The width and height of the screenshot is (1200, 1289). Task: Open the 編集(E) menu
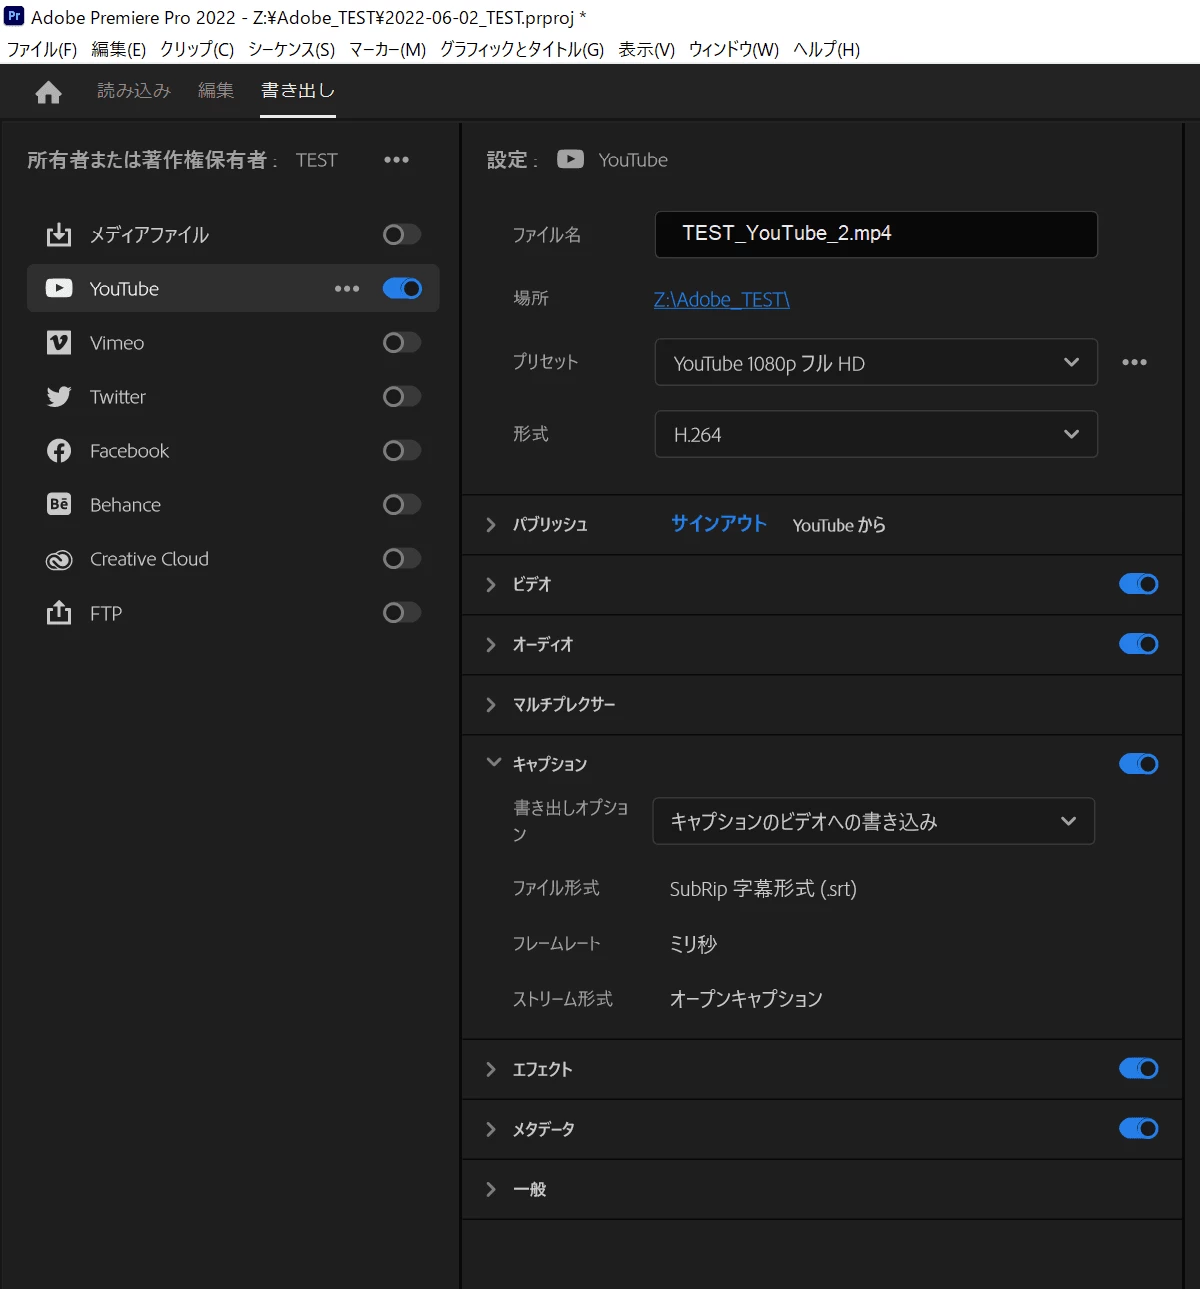118,49
